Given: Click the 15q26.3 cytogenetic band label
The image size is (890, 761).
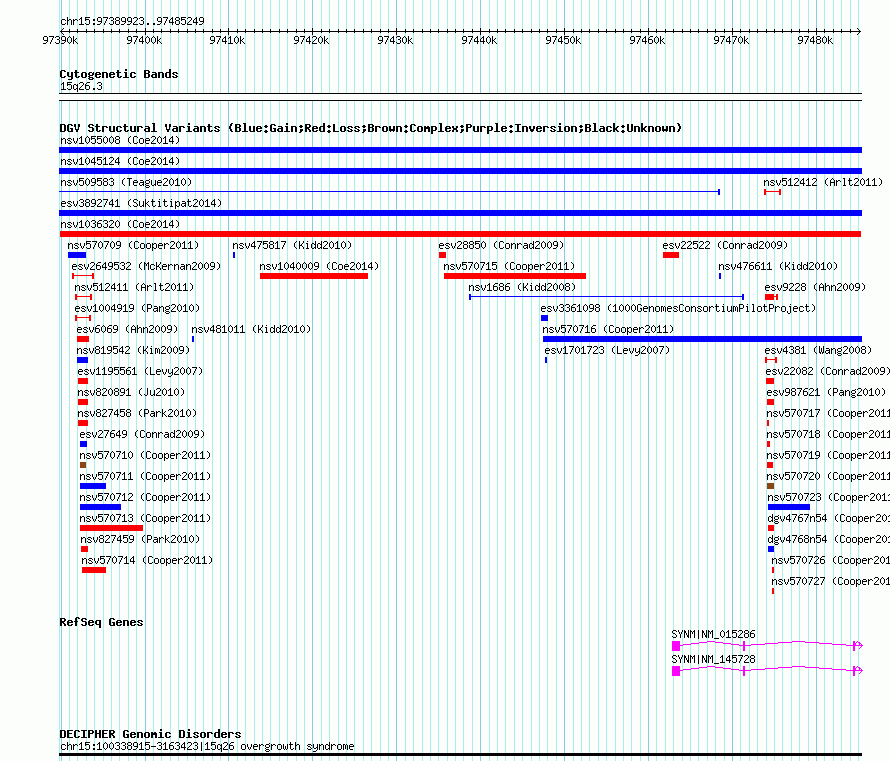Looking at the screenshot, I should (81, 86).
